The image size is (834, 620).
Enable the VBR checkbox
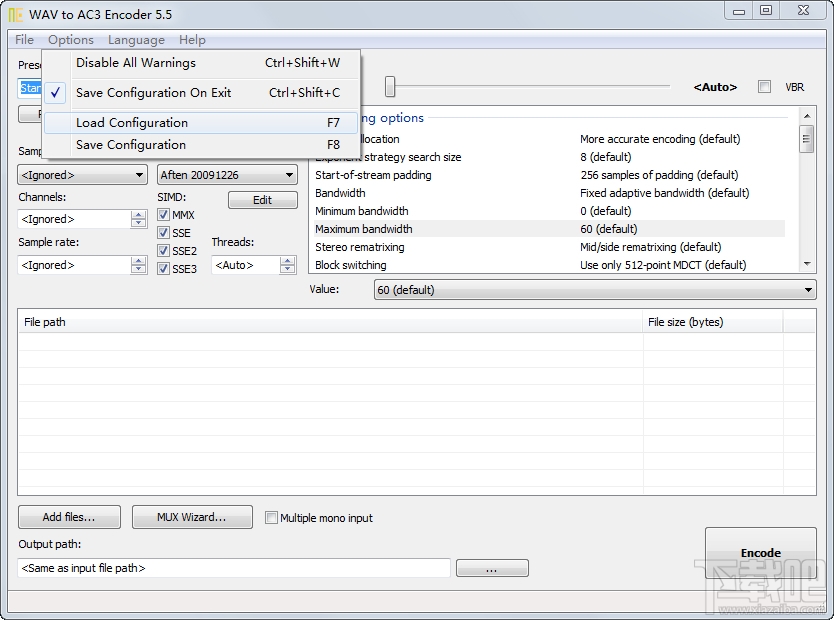[764, 87]
